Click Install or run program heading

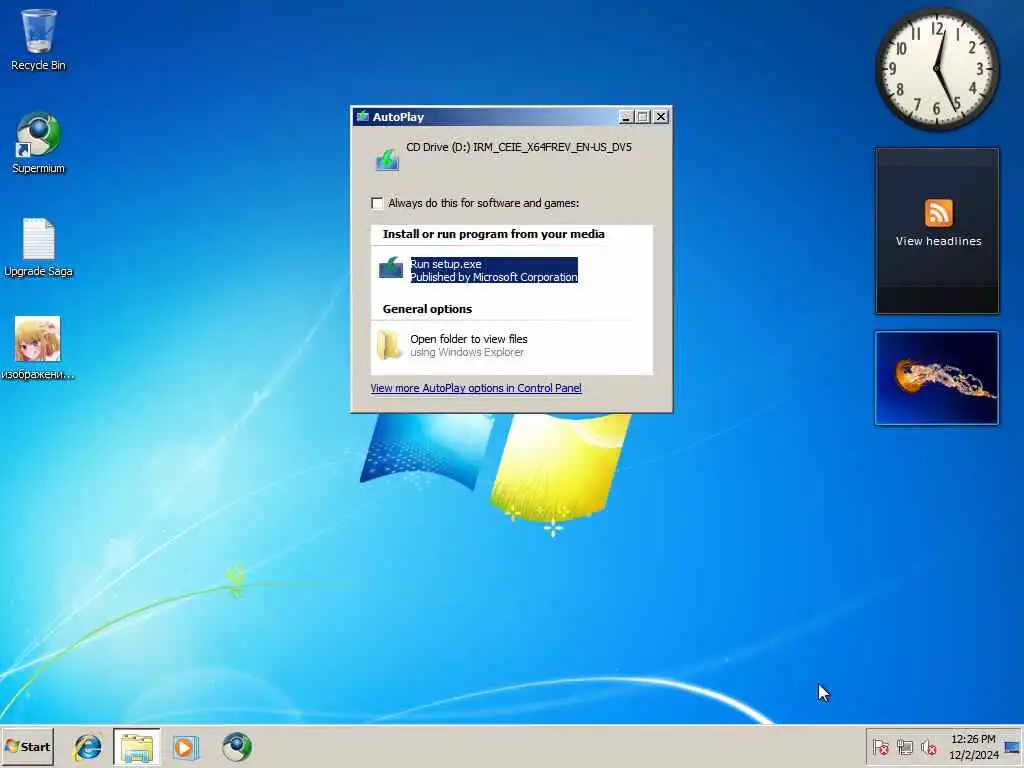[x=493, y=234]
